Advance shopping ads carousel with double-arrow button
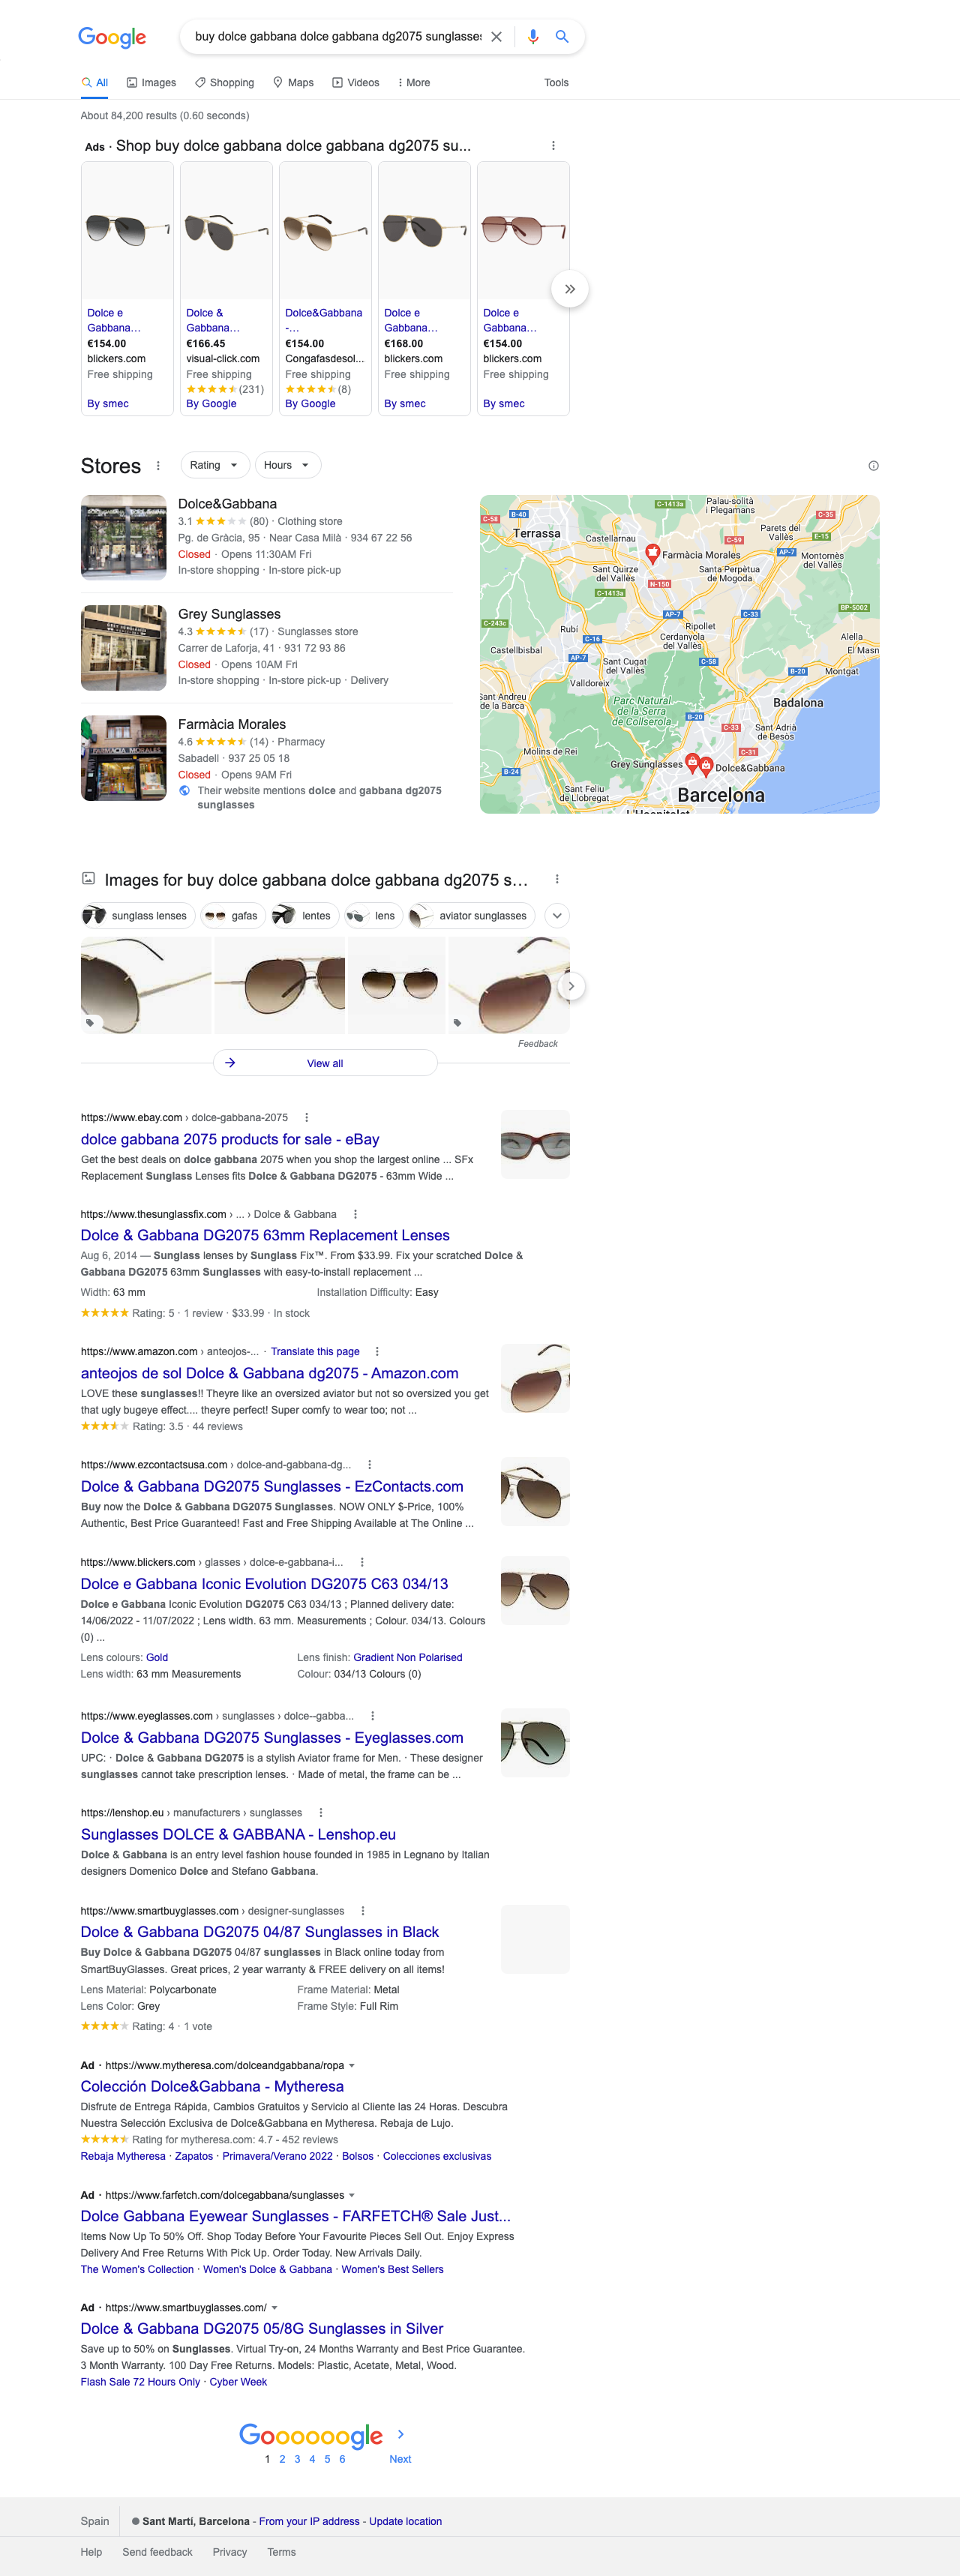This screenshot has height=2576, width=960. (569, 289)
